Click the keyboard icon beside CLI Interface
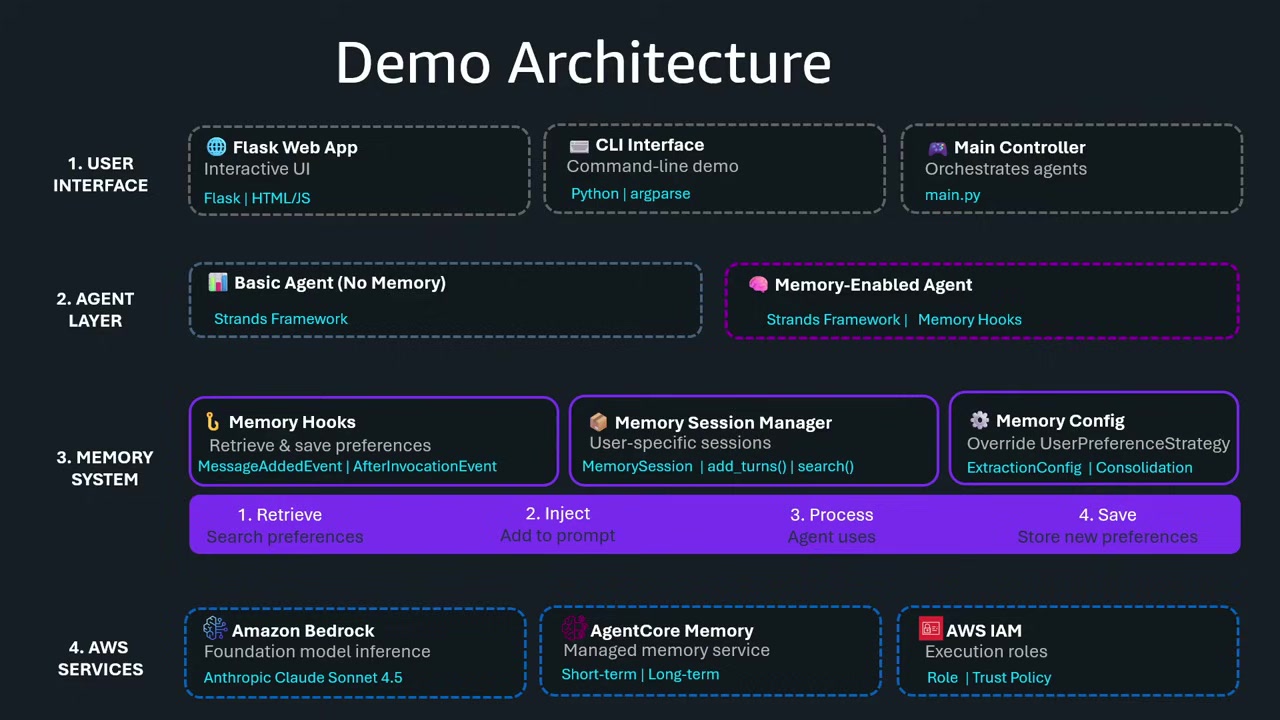The image size is (1280, 720). pyautogui.click(x=579, y=146)
